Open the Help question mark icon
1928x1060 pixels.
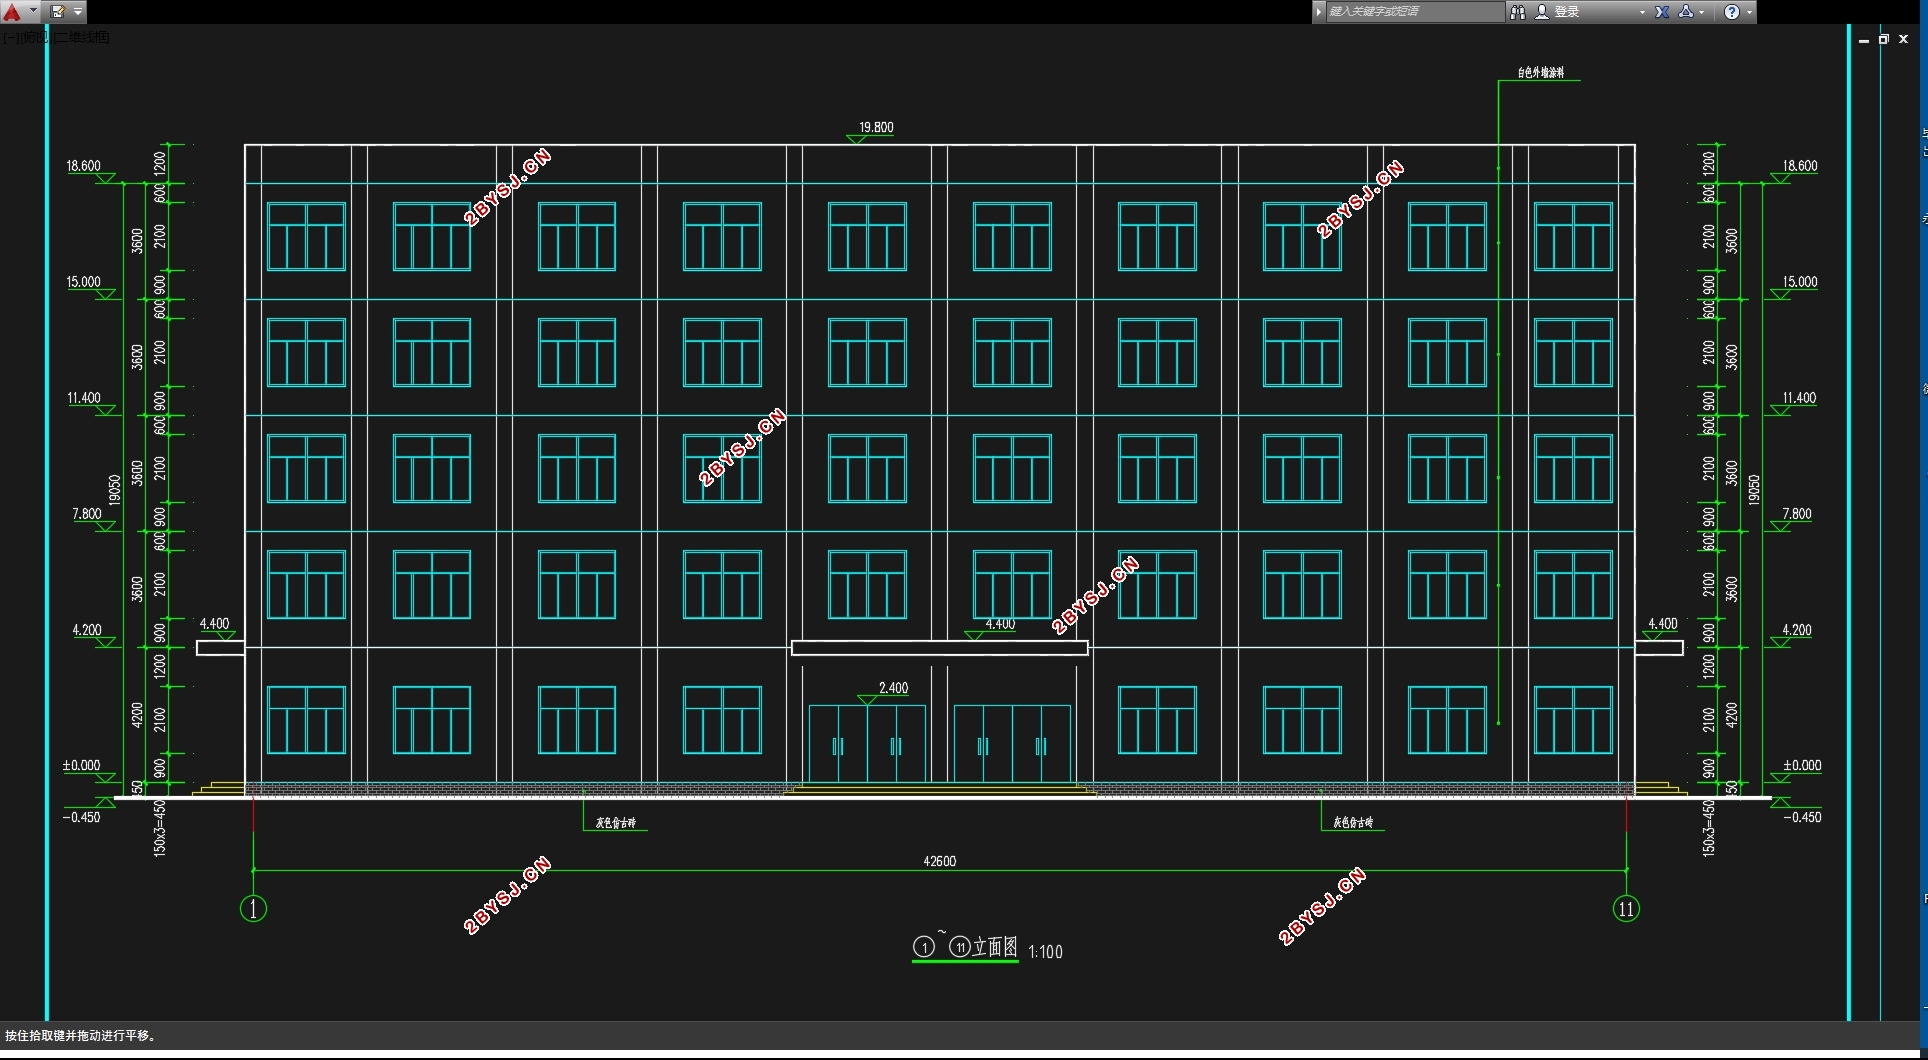[x=1732, y=12]
